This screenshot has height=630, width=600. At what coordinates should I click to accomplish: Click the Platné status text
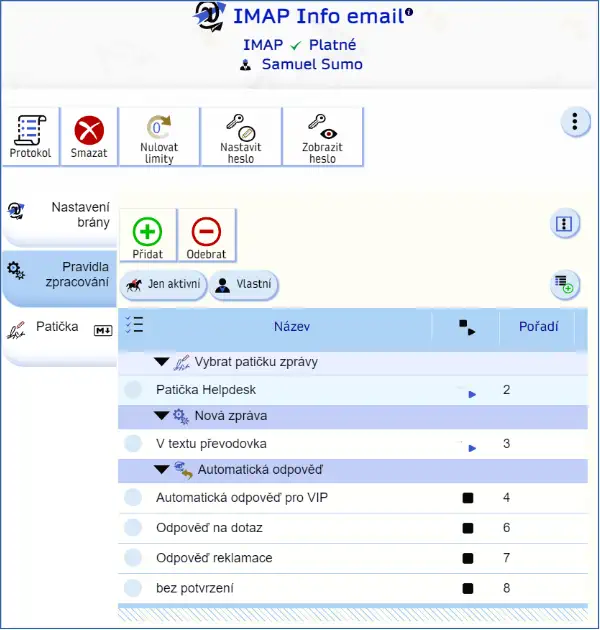point(332,45)
